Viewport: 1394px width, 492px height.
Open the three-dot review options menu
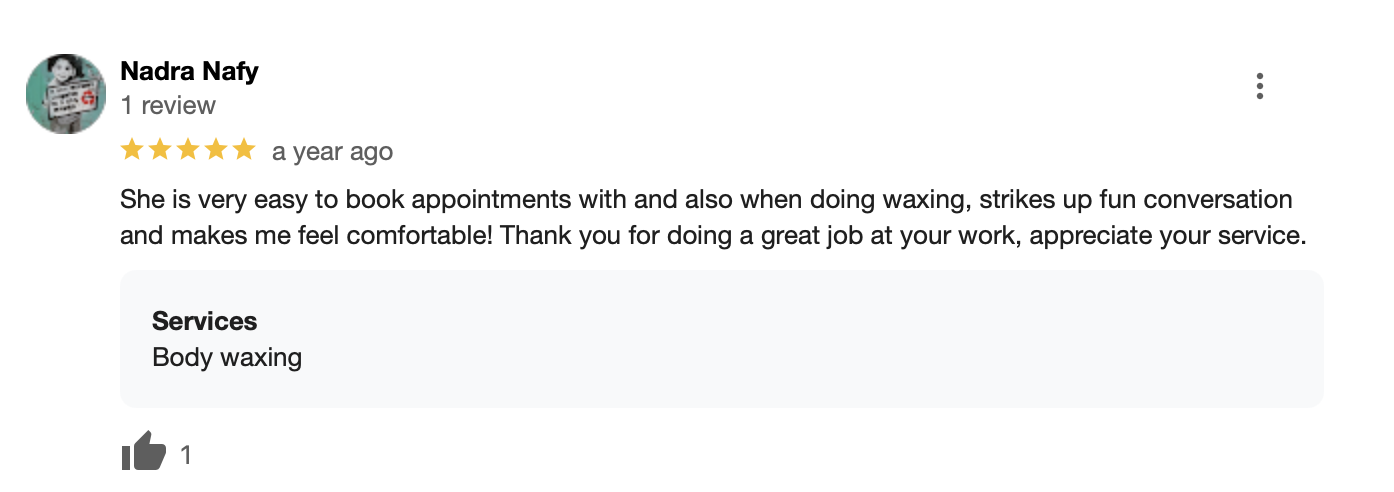[1259, 87]
